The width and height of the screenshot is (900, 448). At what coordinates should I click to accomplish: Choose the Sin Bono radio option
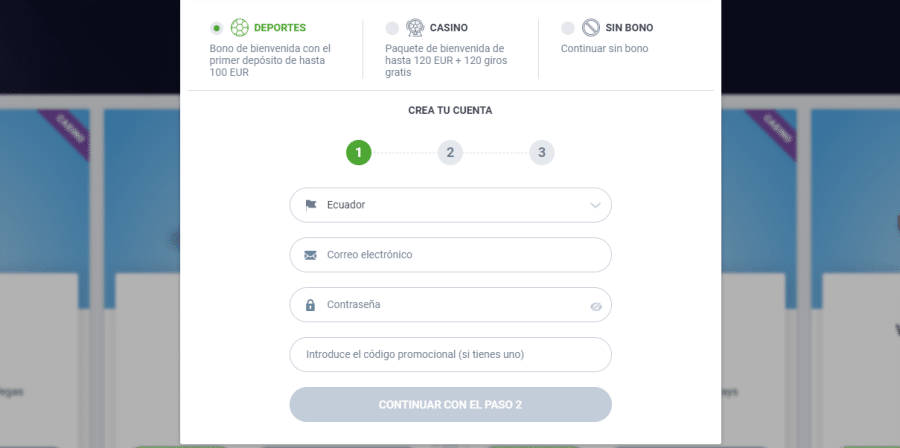[568, 28]
